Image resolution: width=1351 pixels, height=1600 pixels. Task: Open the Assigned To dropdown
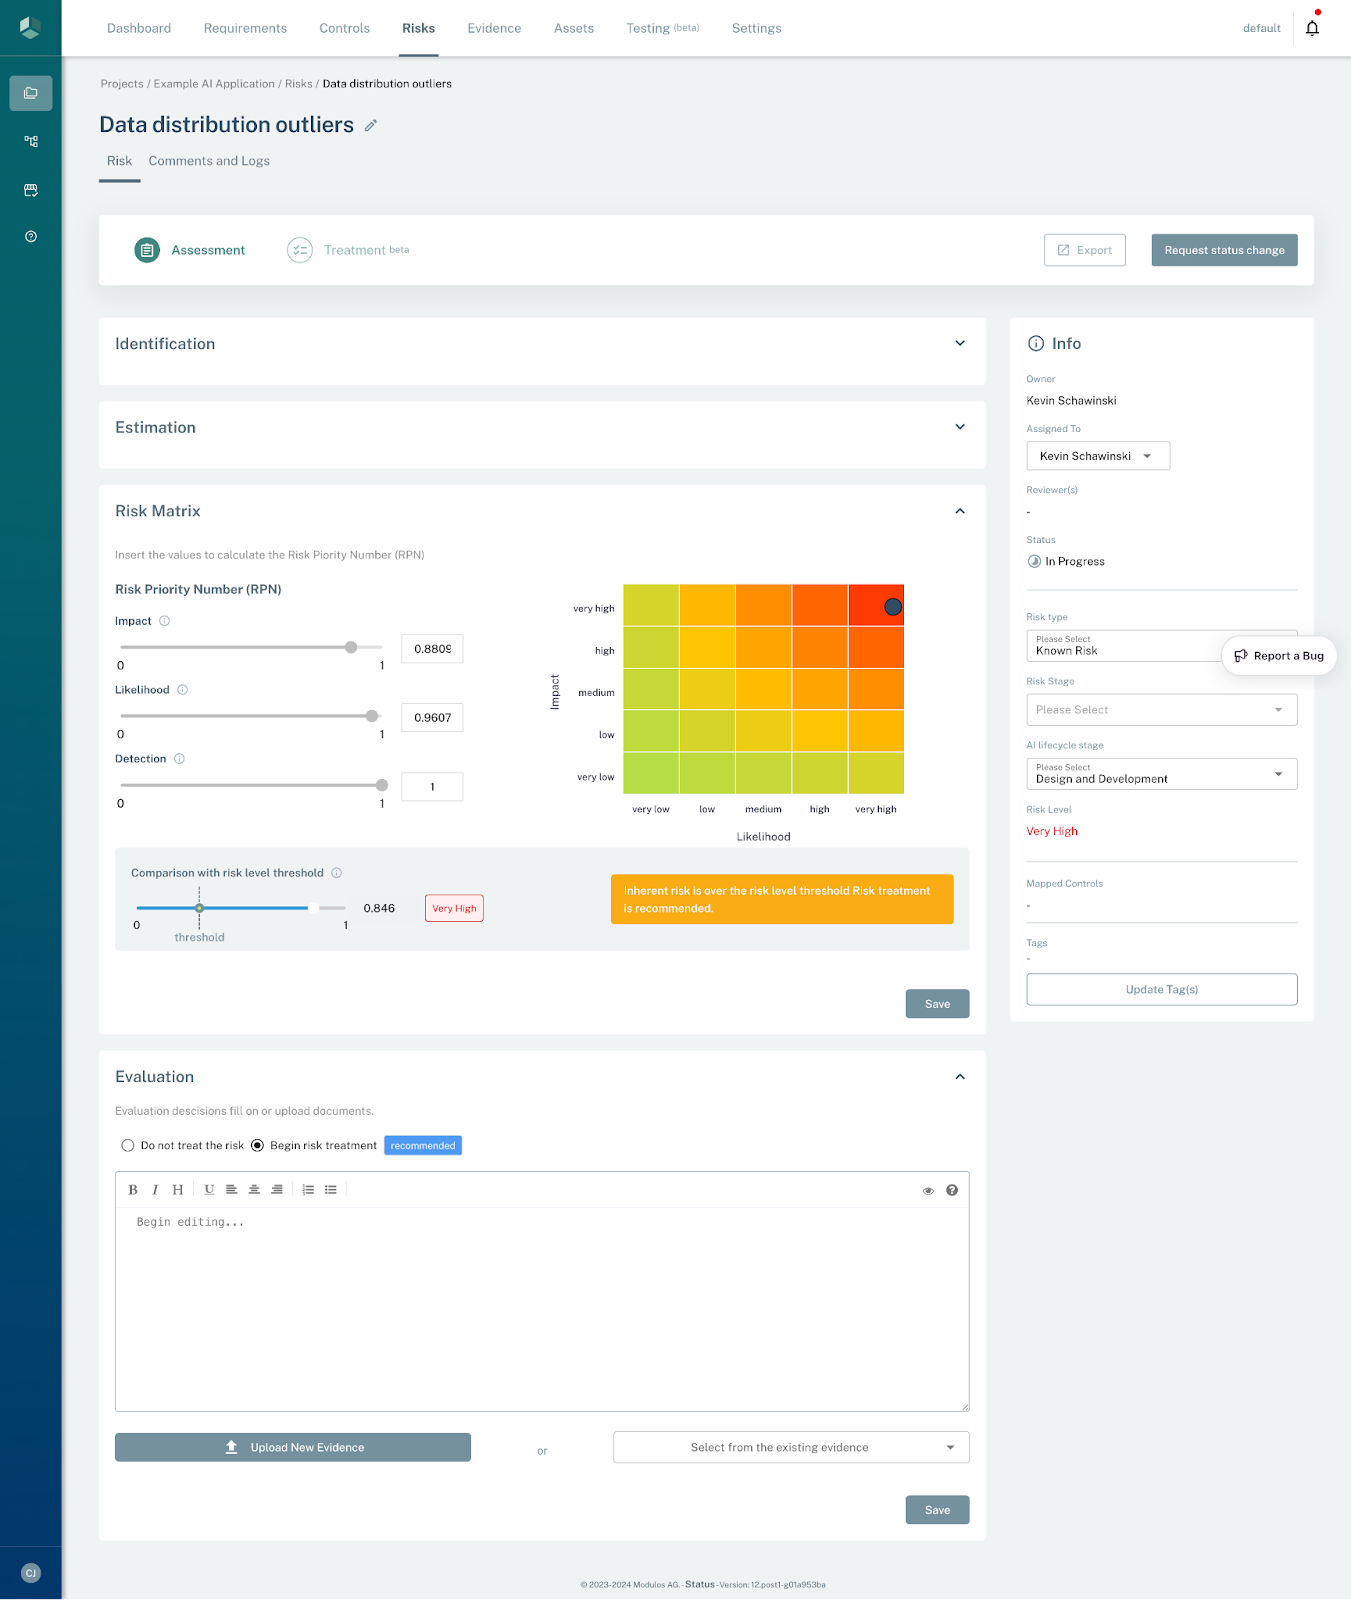pyautogui.click(x=1098, y=456)
